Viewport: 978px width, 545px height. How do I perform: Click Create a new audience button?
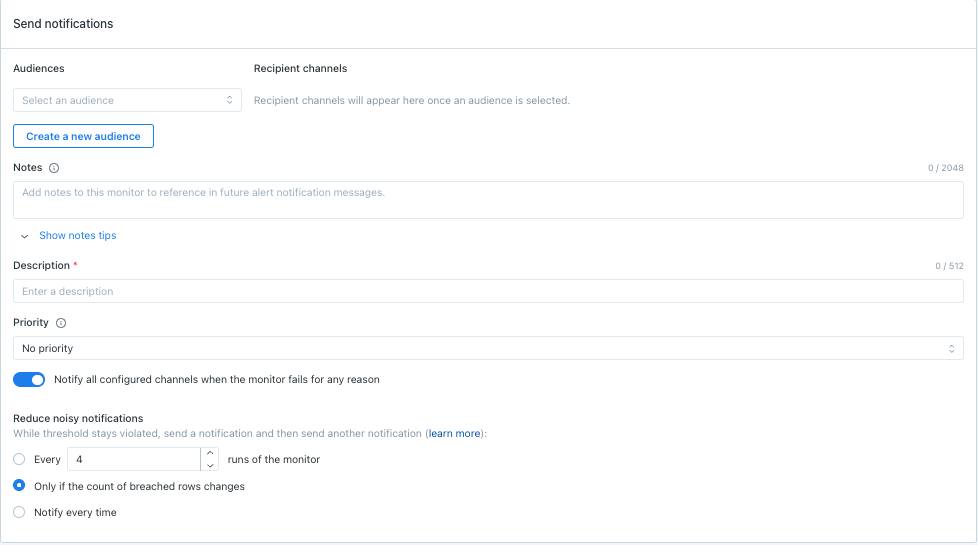tap(83, 136)
